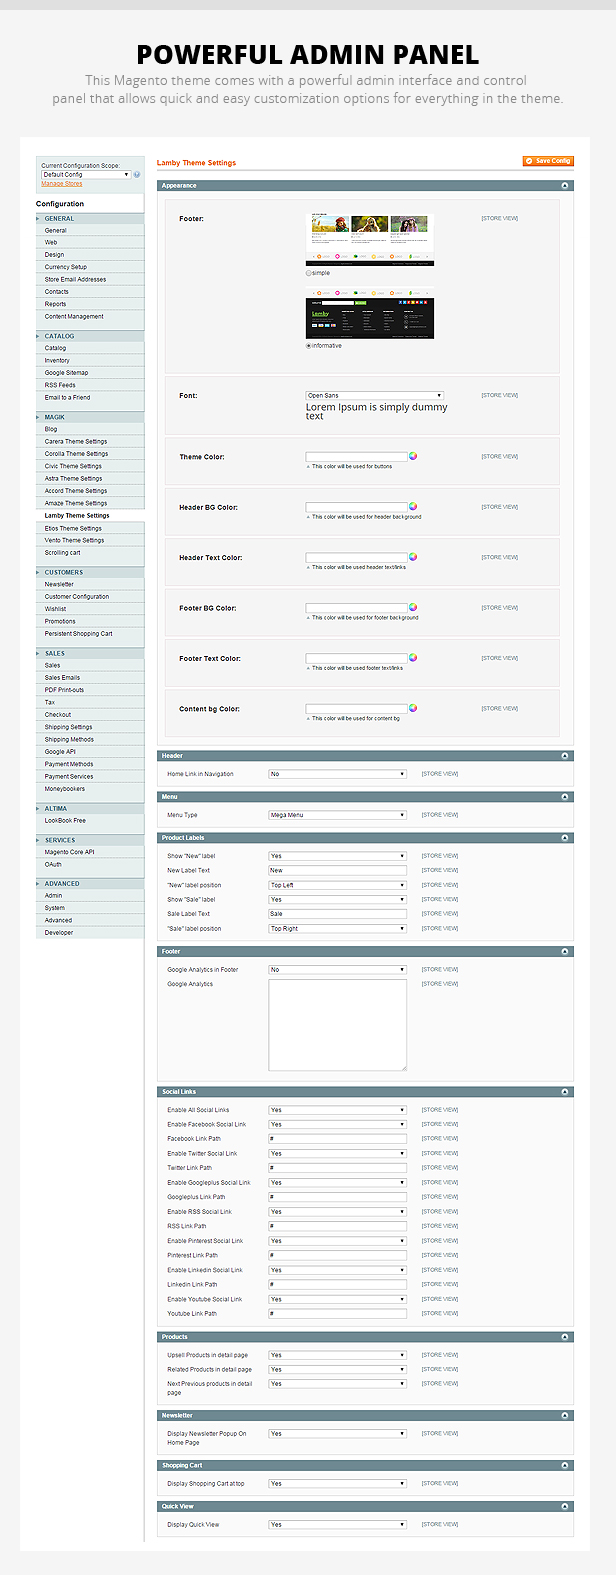The height and width of the screenshot is (1575, 616).
Task: Open Upsell Products in detail page dropdown
Action: point(338,1356)
